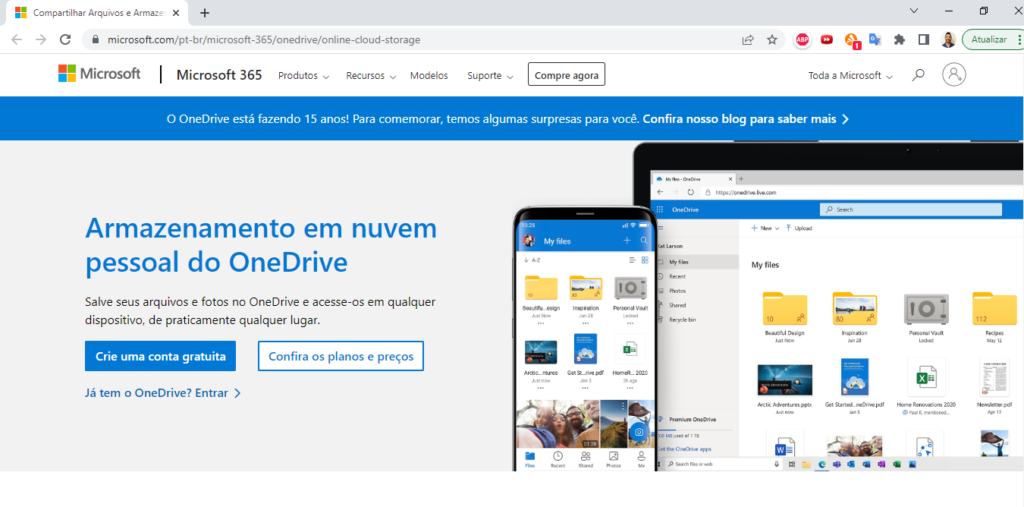Click the share page icon in address bar

(x=748, y=40)
